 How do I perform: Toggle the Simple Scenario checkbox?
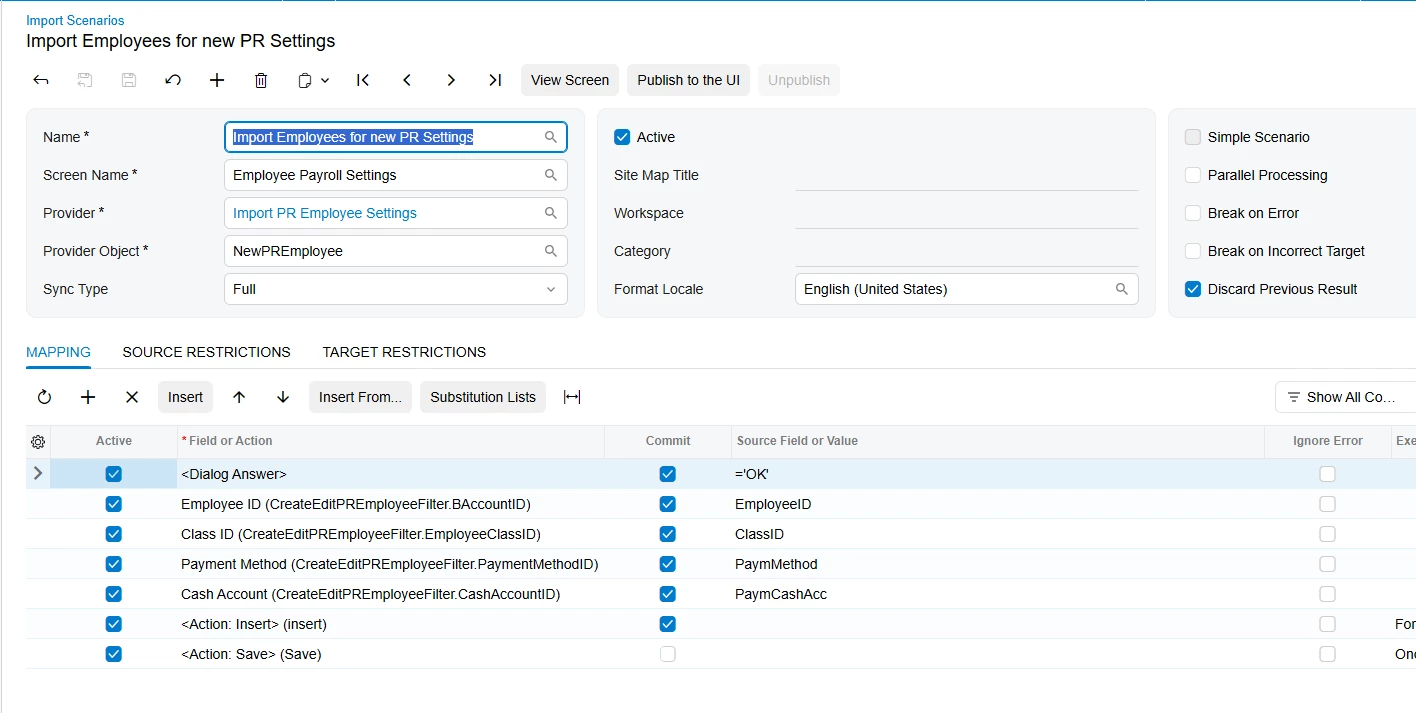1193,137
